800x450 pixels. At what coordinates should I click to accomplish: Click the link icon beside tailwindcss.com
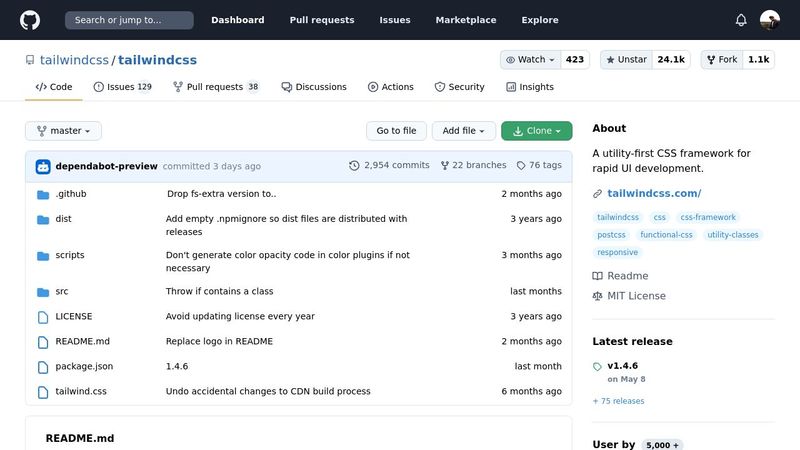point(597,193)
